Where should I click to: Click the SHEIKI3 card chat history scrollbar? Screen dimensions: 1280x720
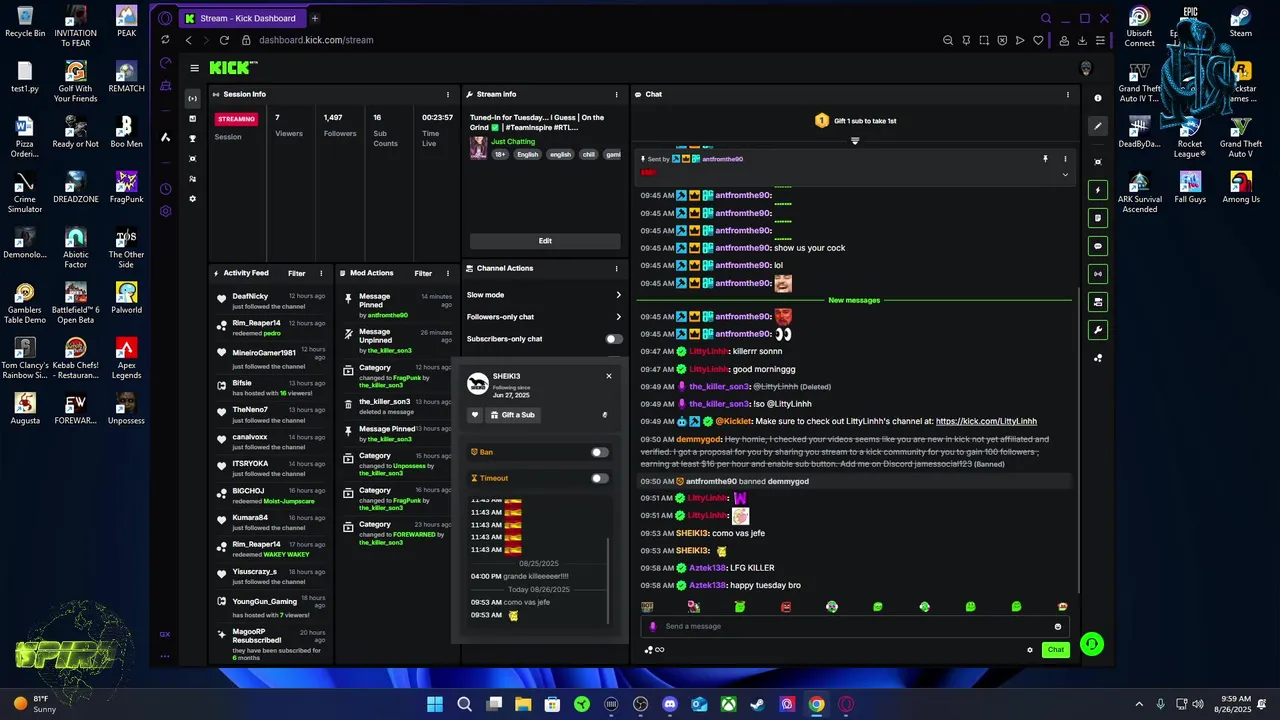point(608,580)
